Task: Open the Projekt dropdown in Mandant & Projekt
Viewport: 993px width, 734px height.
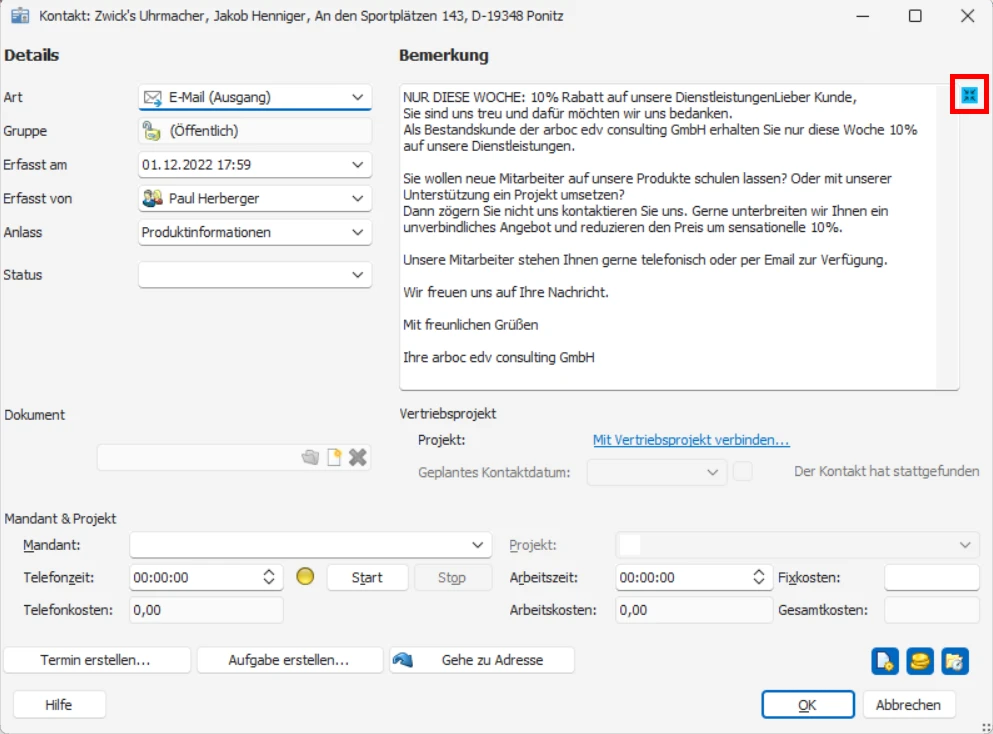Action: click(965, 545)
